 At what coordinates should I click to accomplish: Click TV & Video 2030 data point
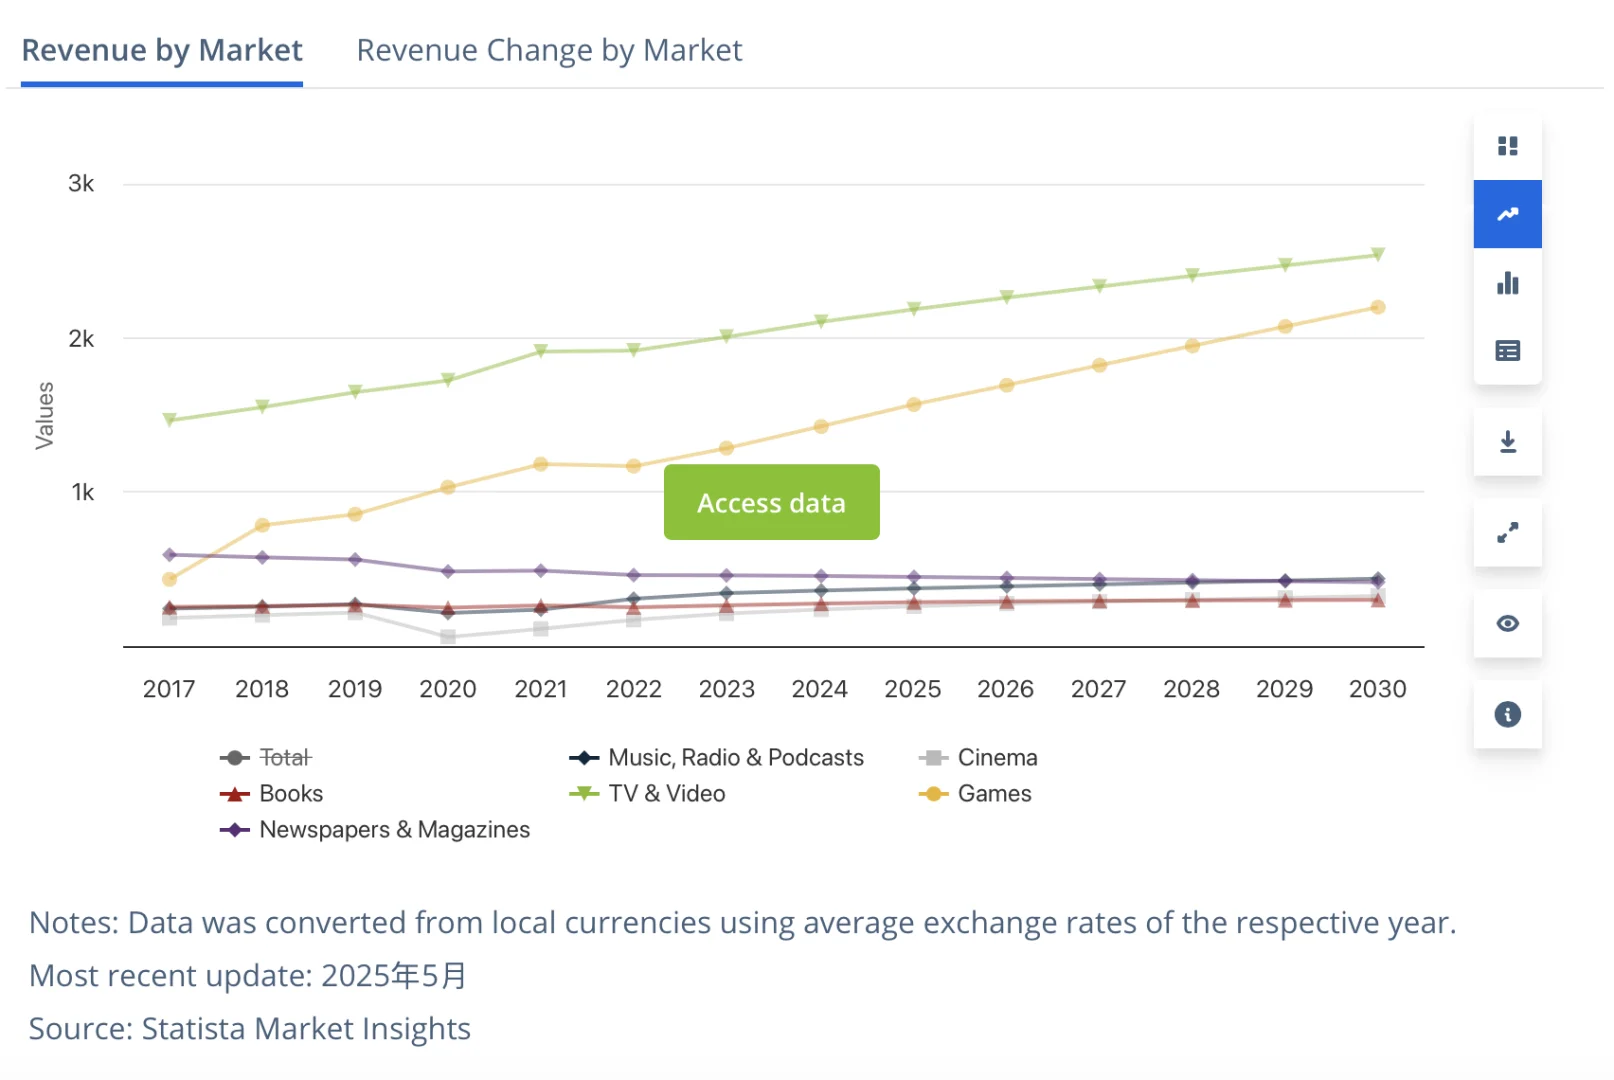pyautogui.click(x=1377, y=254)
